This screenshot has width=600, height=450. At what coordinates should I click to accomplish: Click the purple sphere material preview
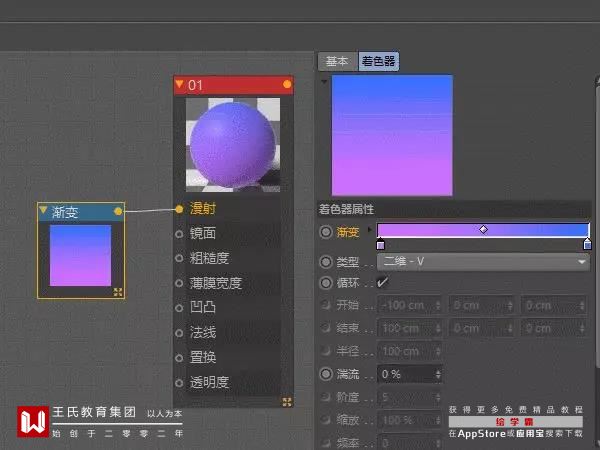[233, 145]
